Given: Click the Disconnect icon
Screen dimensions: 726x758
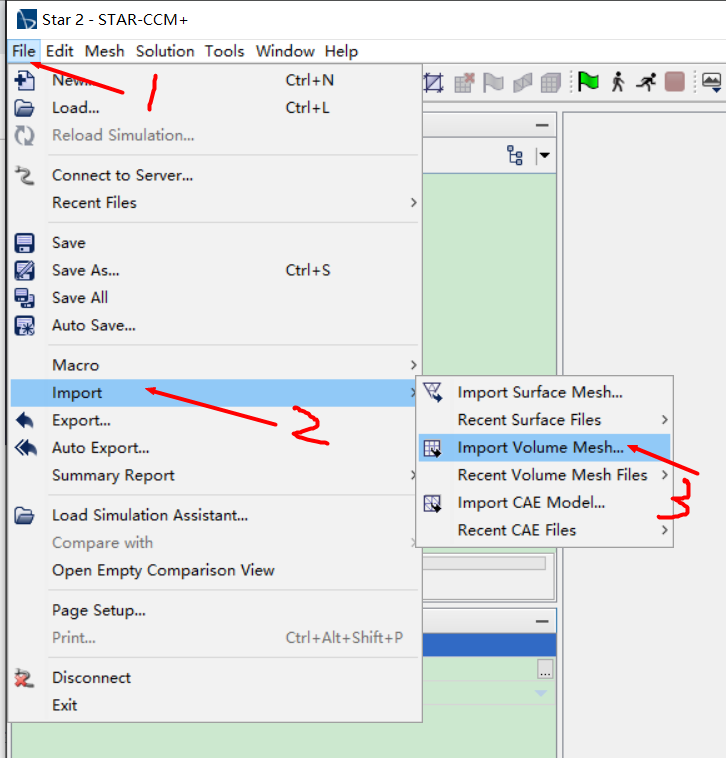Looking at the screenshot, I should click(24, 678).
